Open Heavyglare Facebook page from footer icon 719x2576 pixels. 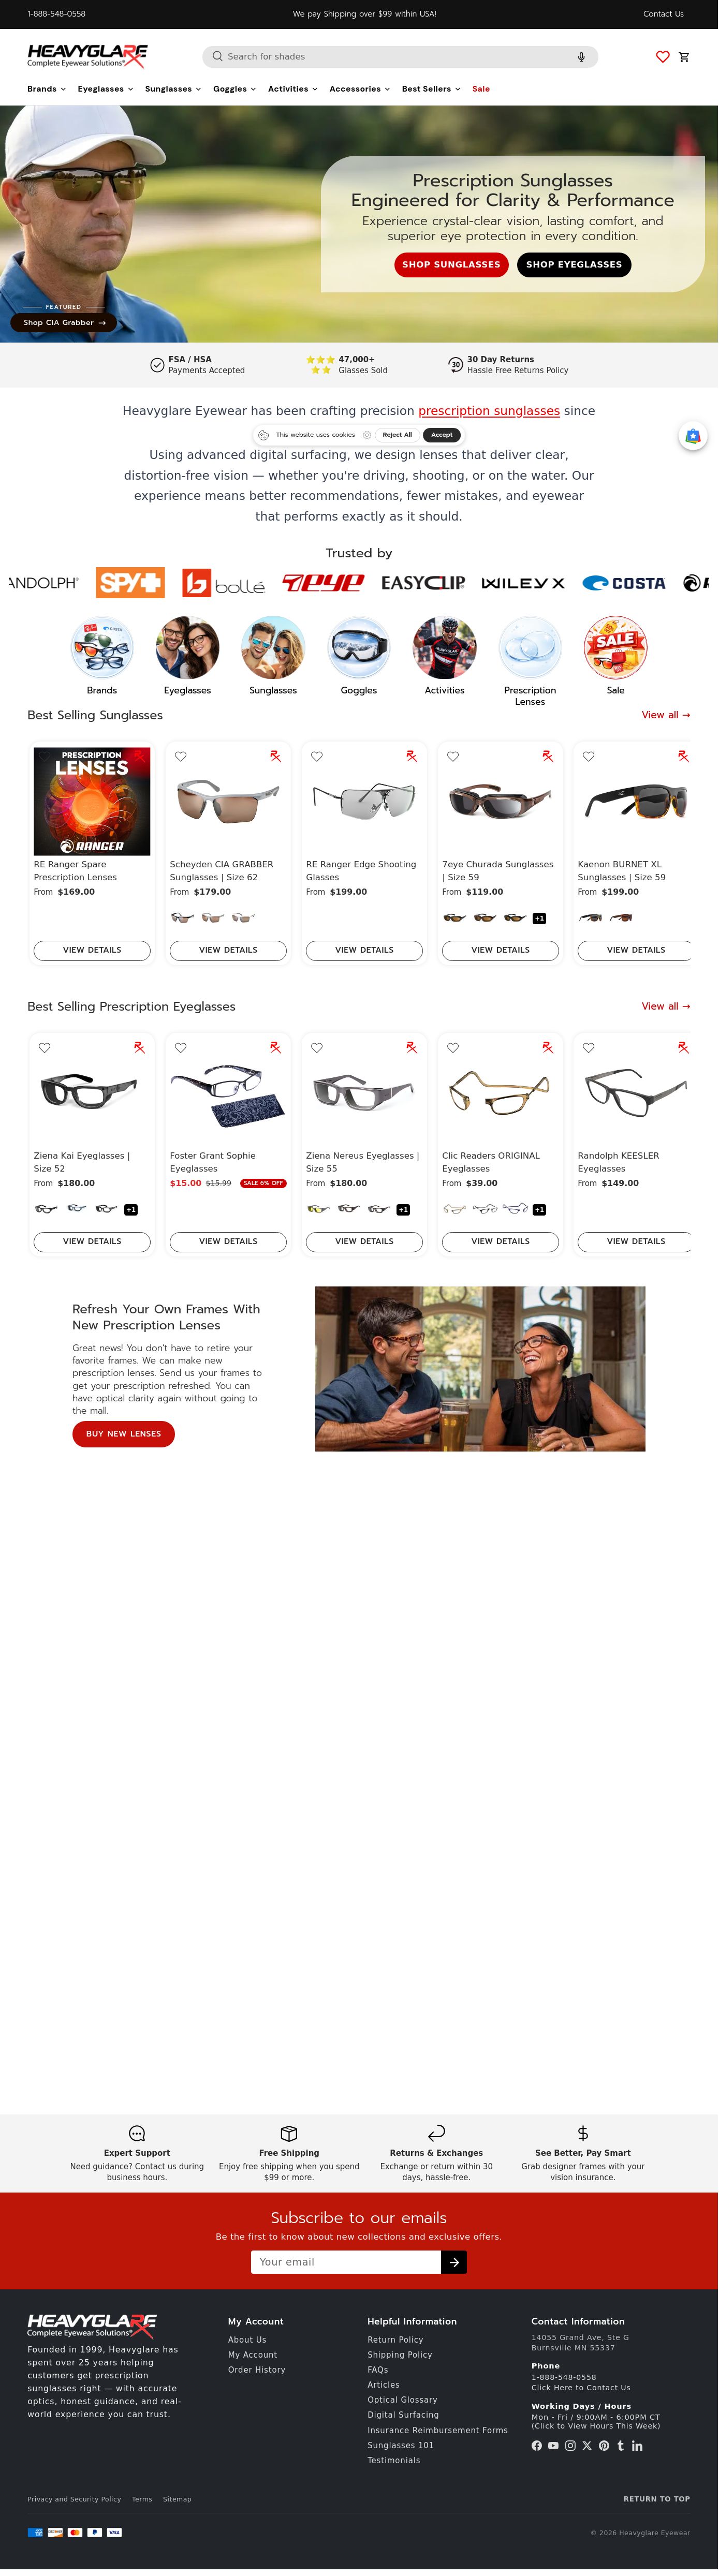coord(536,2445)
